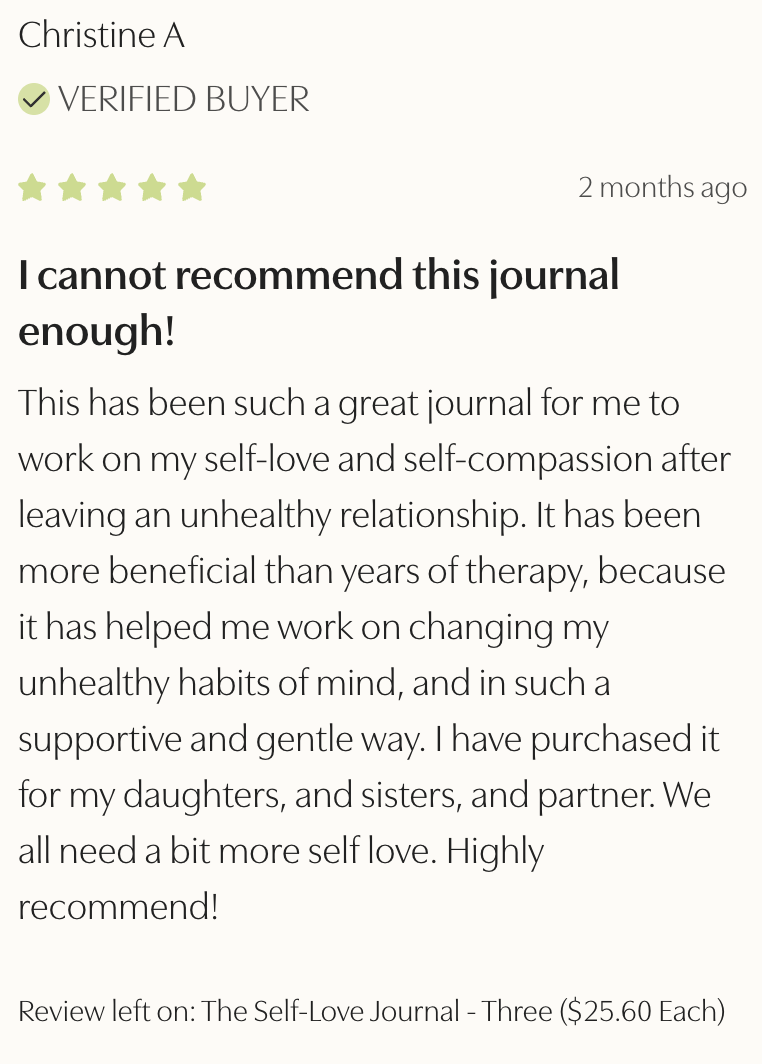
Task: Click the second rating star
Action: 72,188
